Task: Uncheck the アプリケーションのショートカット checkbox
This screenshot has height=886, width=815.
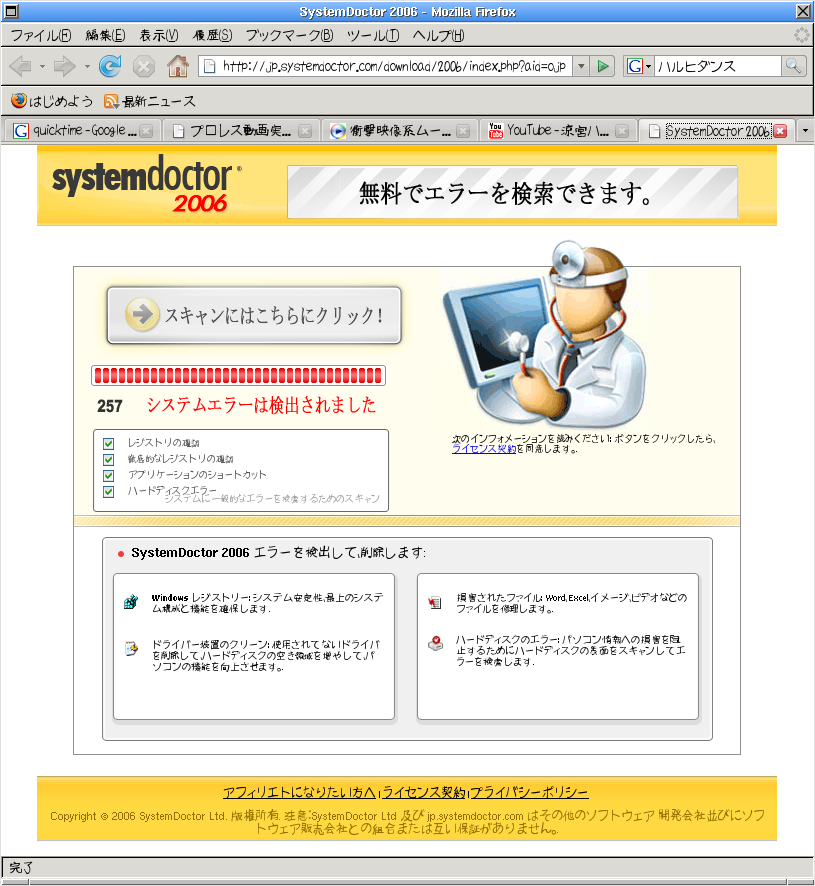Action: click(109, 475)
